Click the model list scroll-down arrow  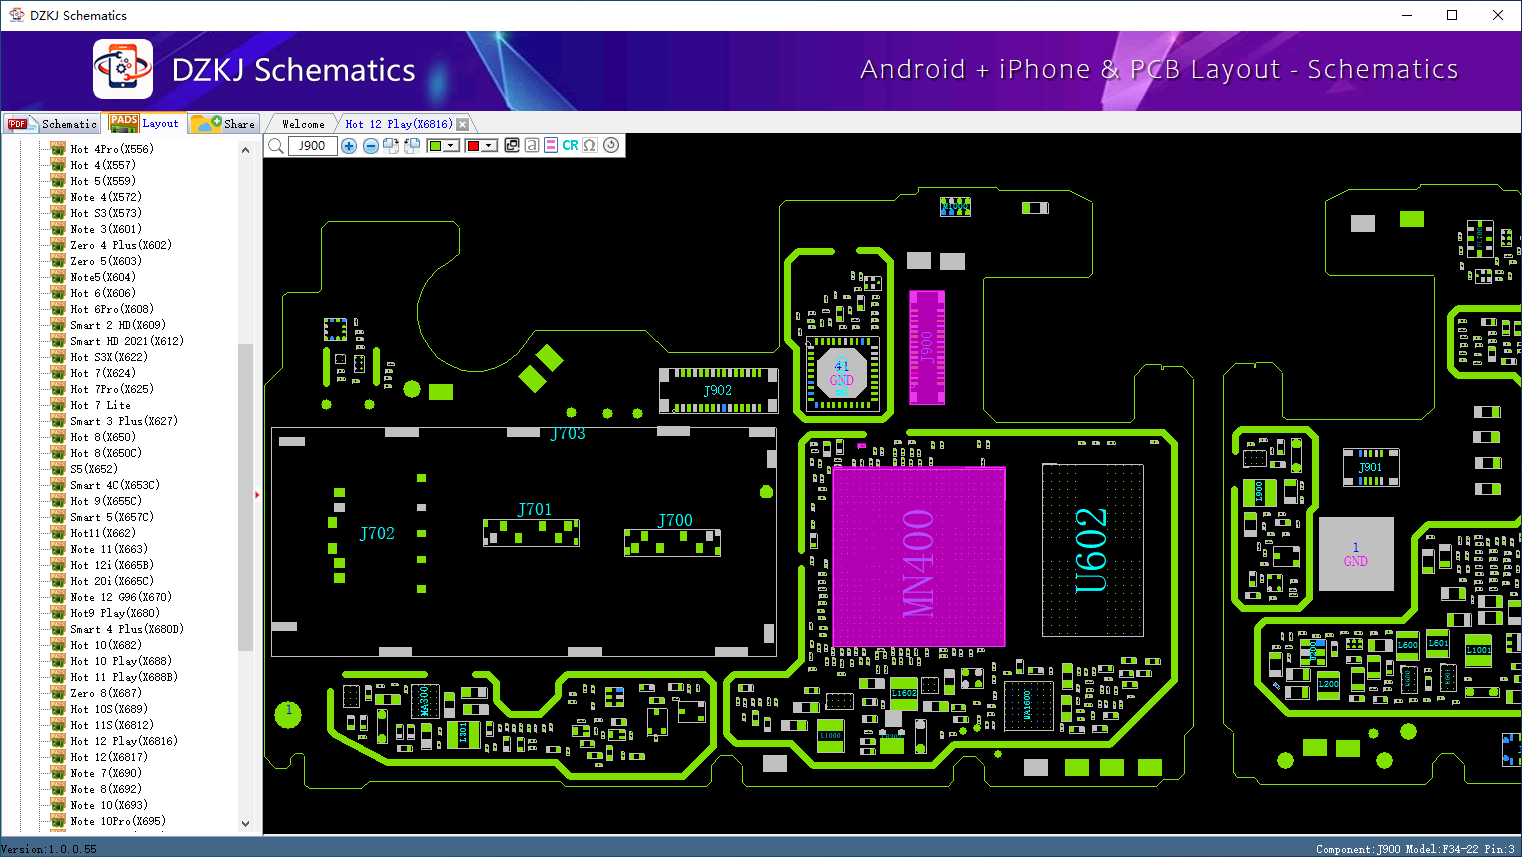pos(246,824)
